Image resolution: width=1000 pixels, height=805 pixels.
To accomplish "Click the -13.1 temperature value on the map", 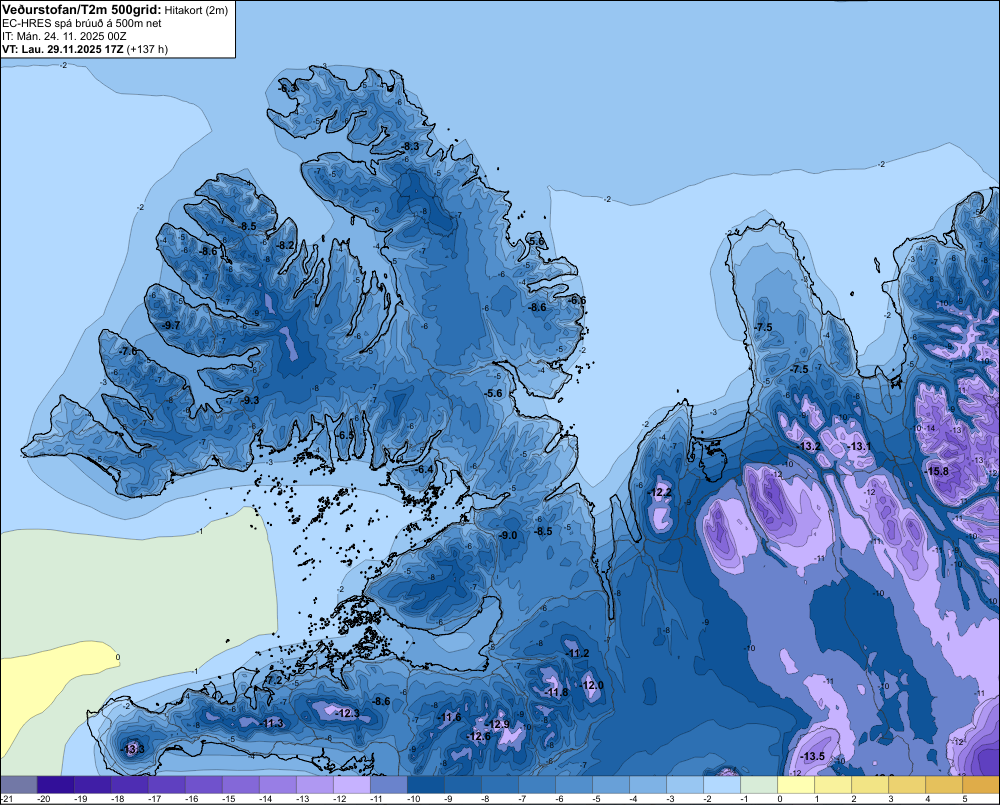I will point(860,446).
